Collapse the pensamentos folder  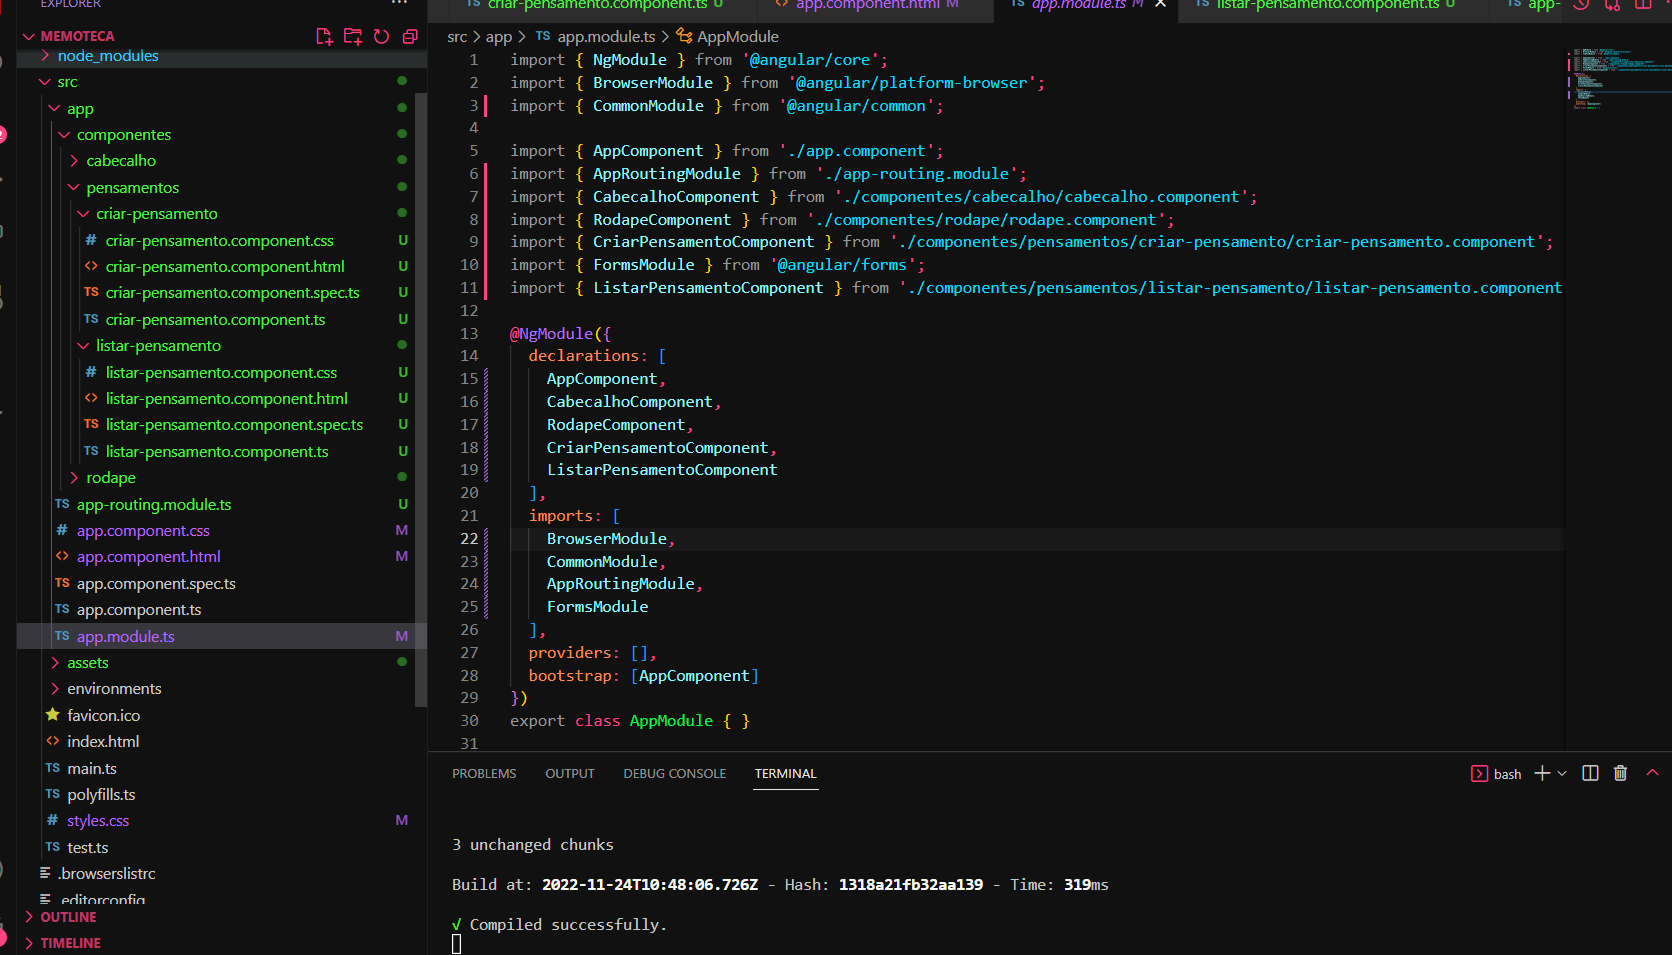132,187
